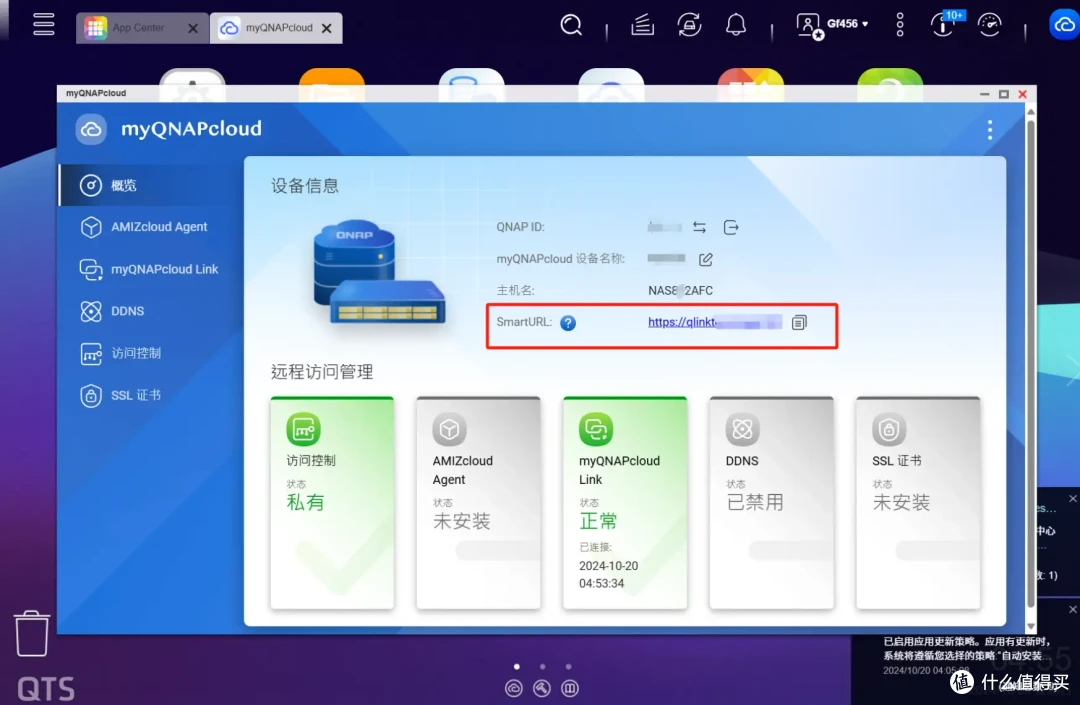Viewport: 1080px width, 705px height.
Task: Open the vertical three-dot options in top bar
Action: [900, 25]
